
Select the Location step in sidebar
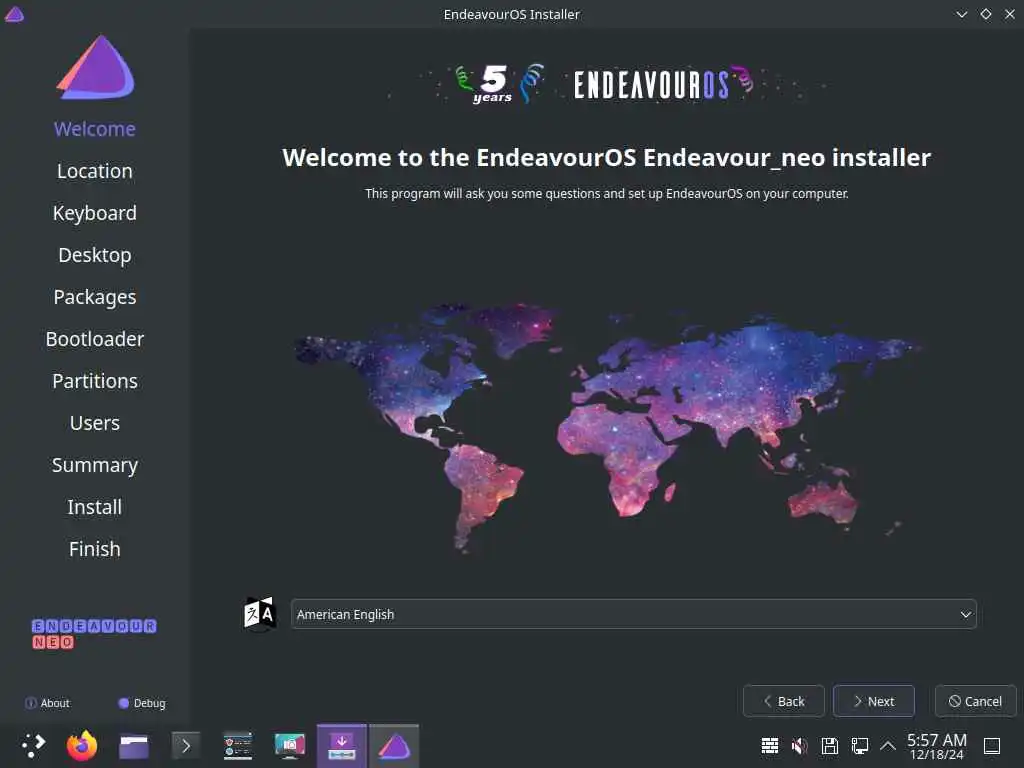[x=95, y=171]
